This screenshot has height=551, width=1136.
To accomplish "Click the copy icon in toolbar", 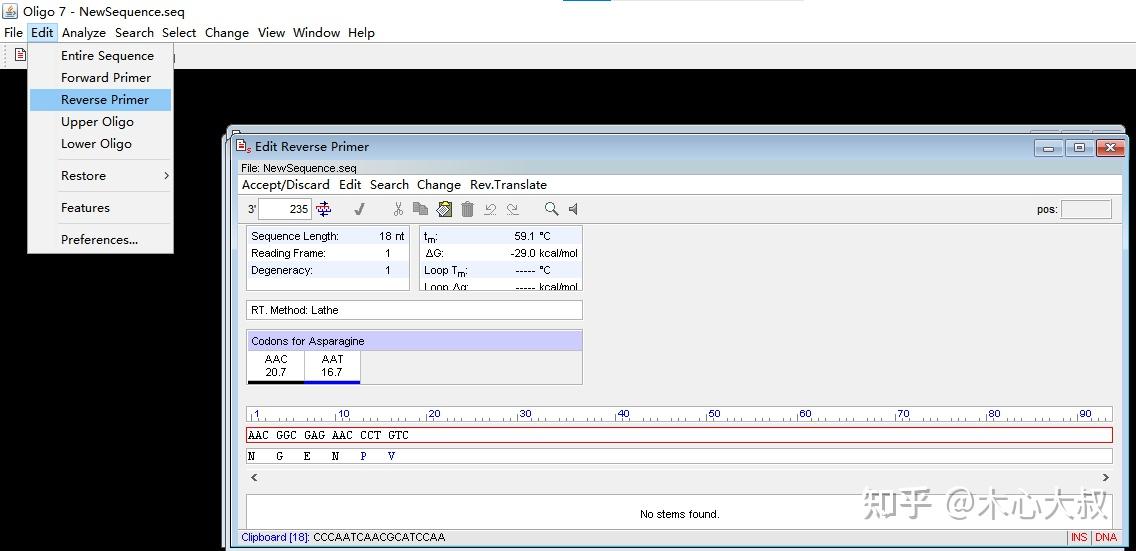I will point(420,209).
